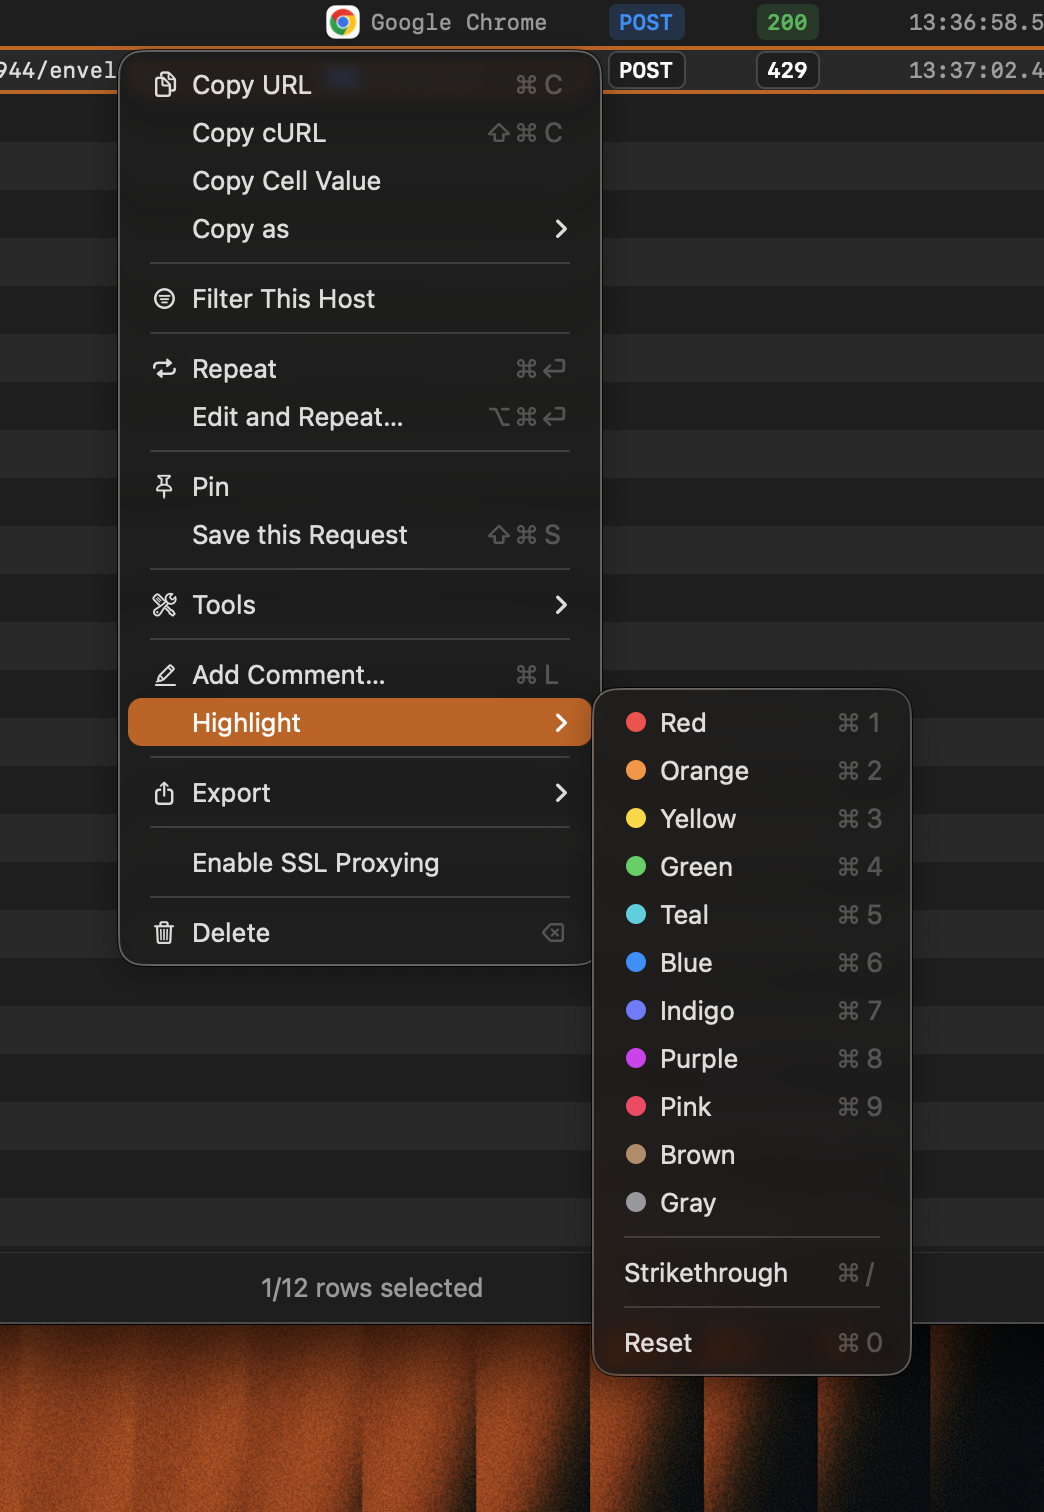Click the Copy URL clipboard icon
1044x1512 pixels.
point(165,85)
